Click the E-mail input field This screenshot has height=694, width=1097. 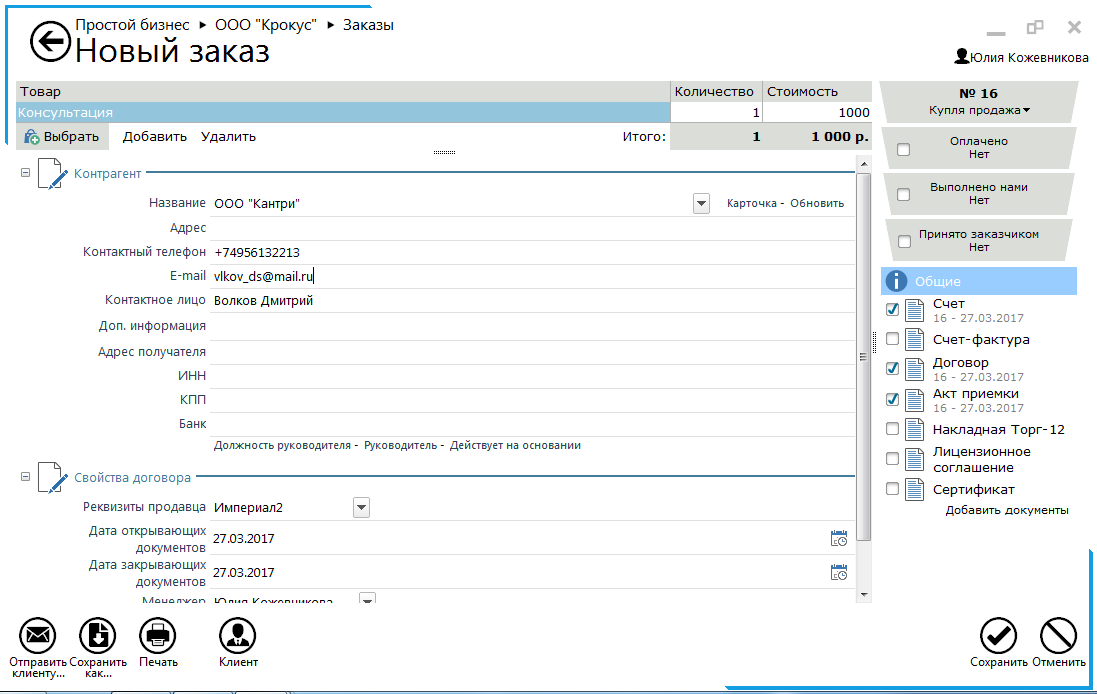click(532, 276)
